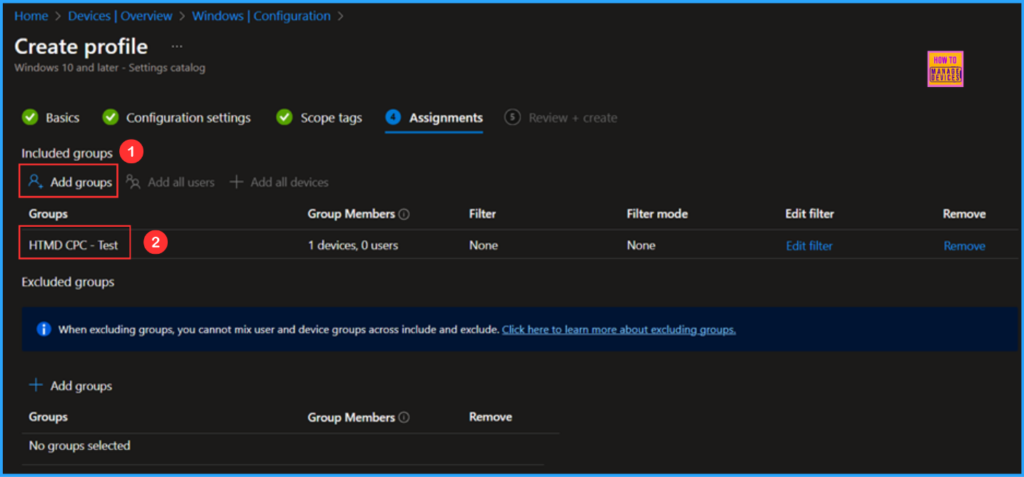Click the info icon beside included Group Members
This screenshot has width=1024, height=477.
pos(404,214)
